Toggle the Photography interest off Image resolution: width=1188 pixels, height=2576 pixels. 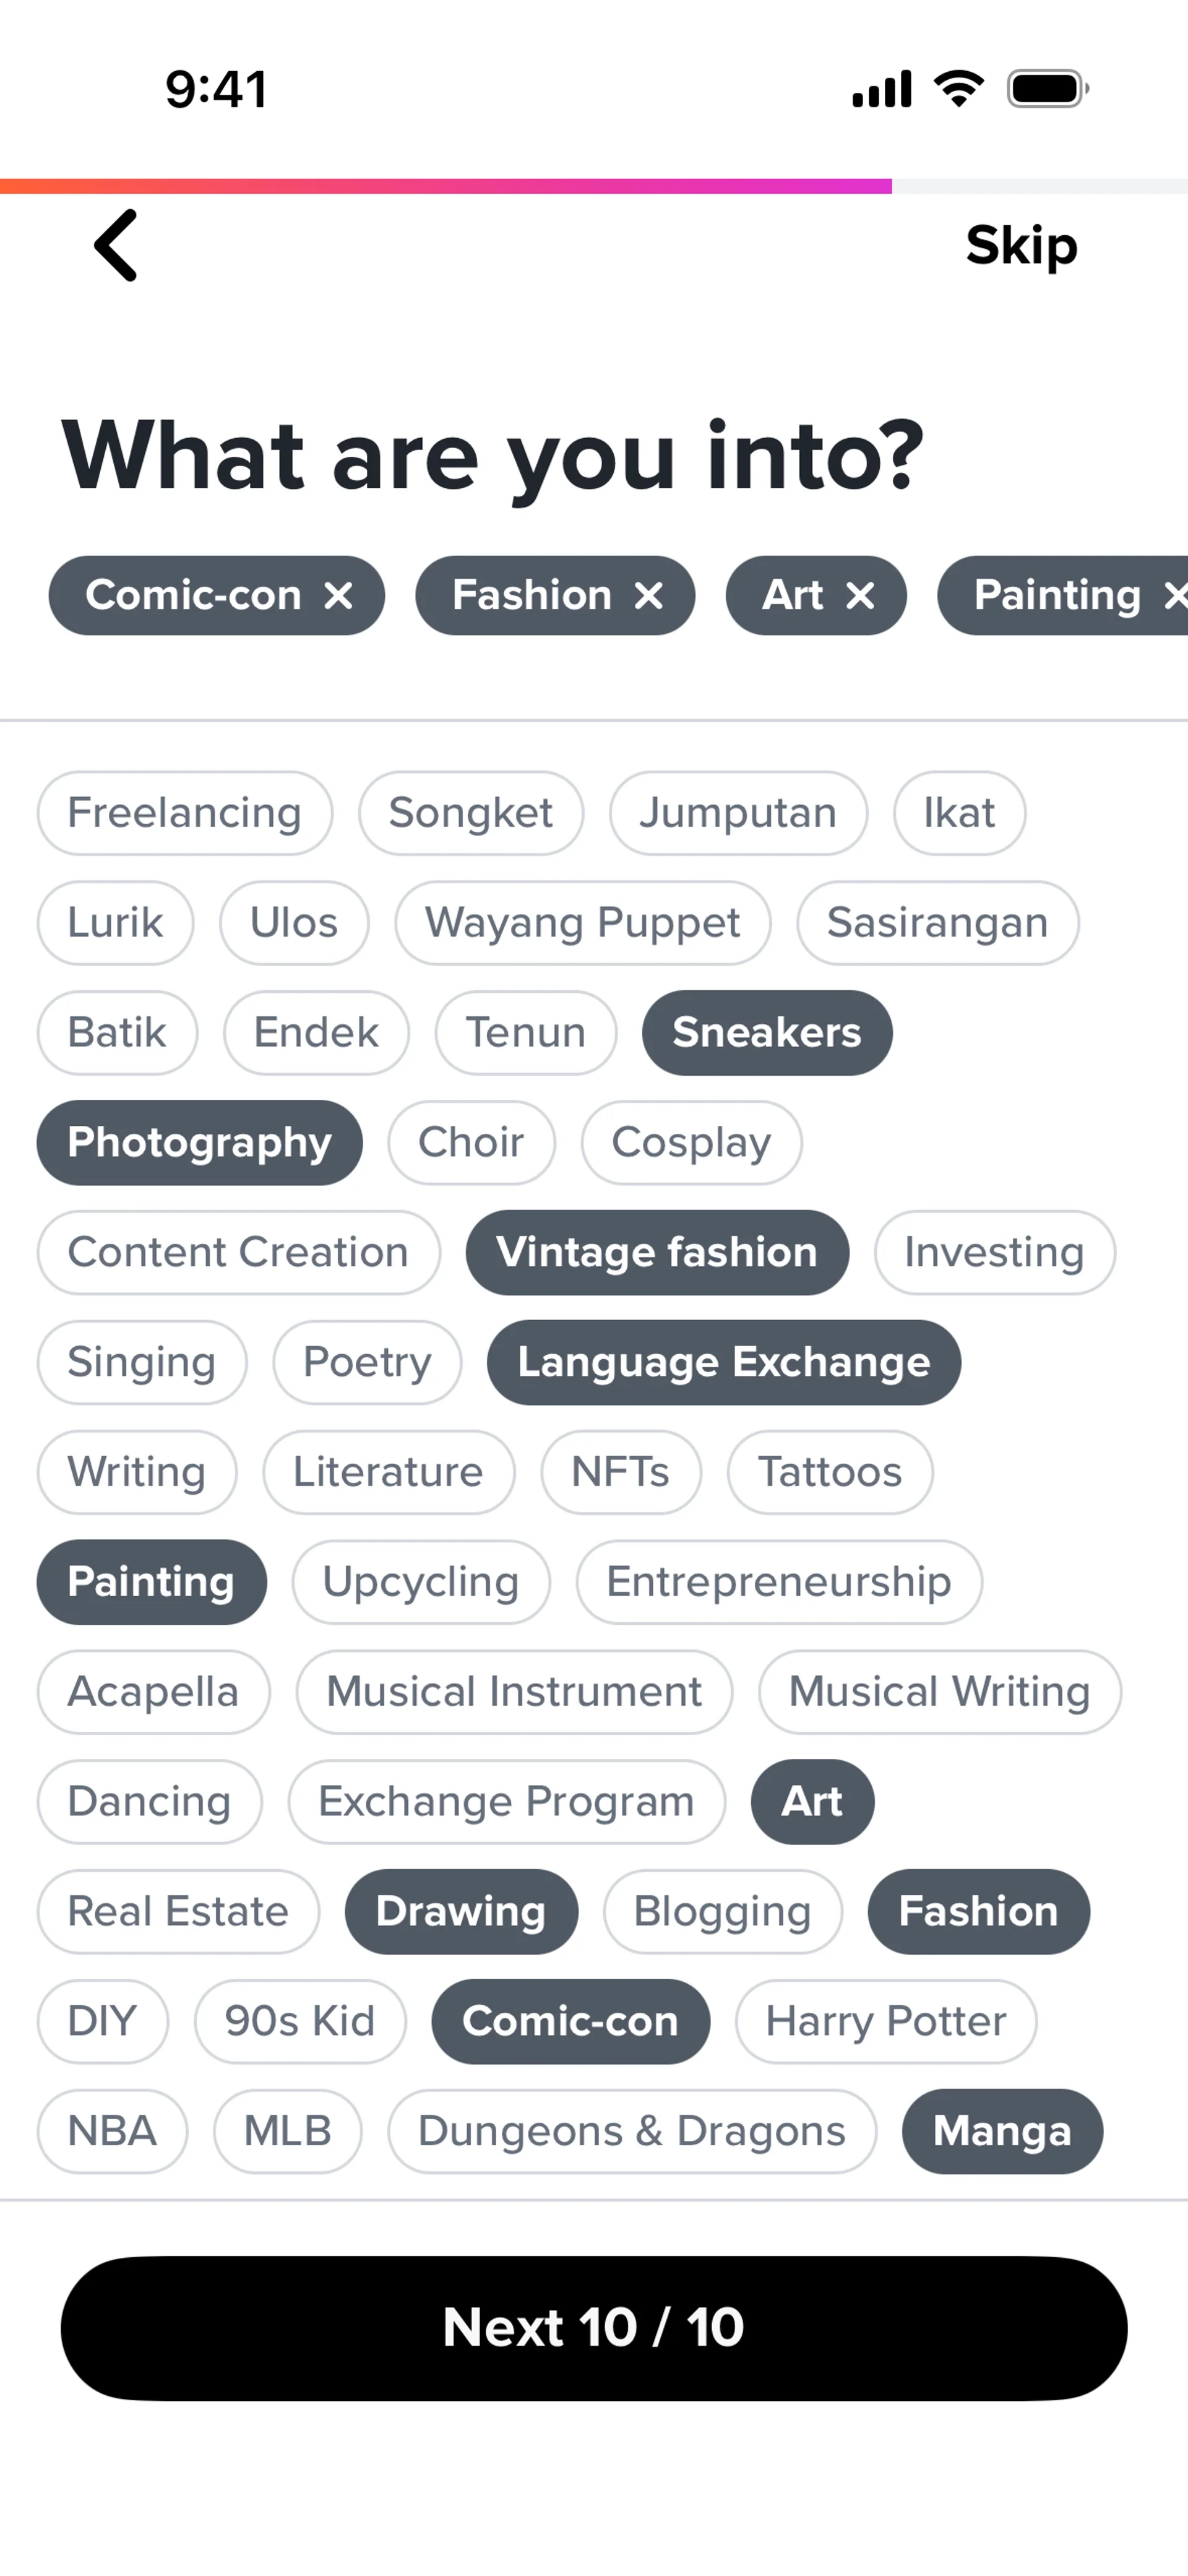(199, 1143)
